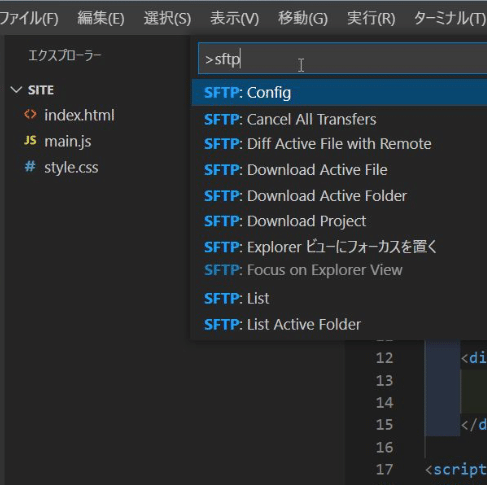487x485 pixels.
Task: Run SFTP: Download Project
Action: tap(339, 221)
